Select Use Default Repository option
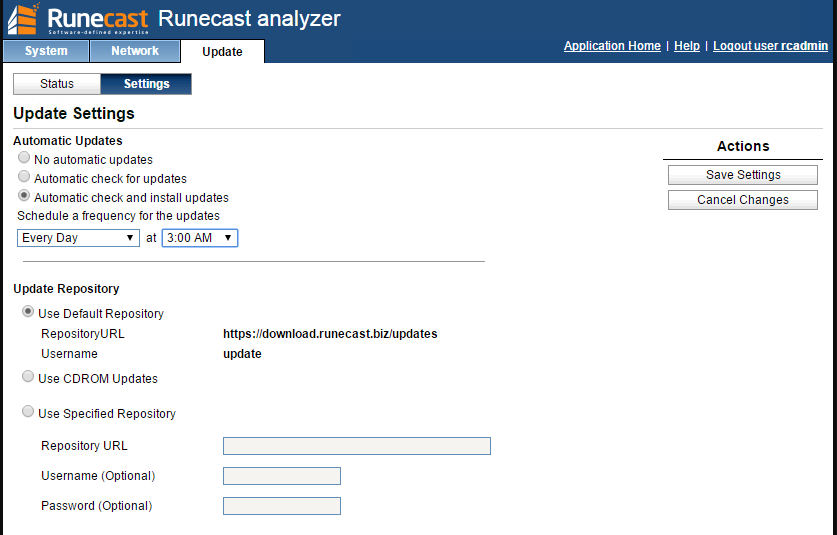The width and height of the screenshot is (837, 535). pos(28,312)
